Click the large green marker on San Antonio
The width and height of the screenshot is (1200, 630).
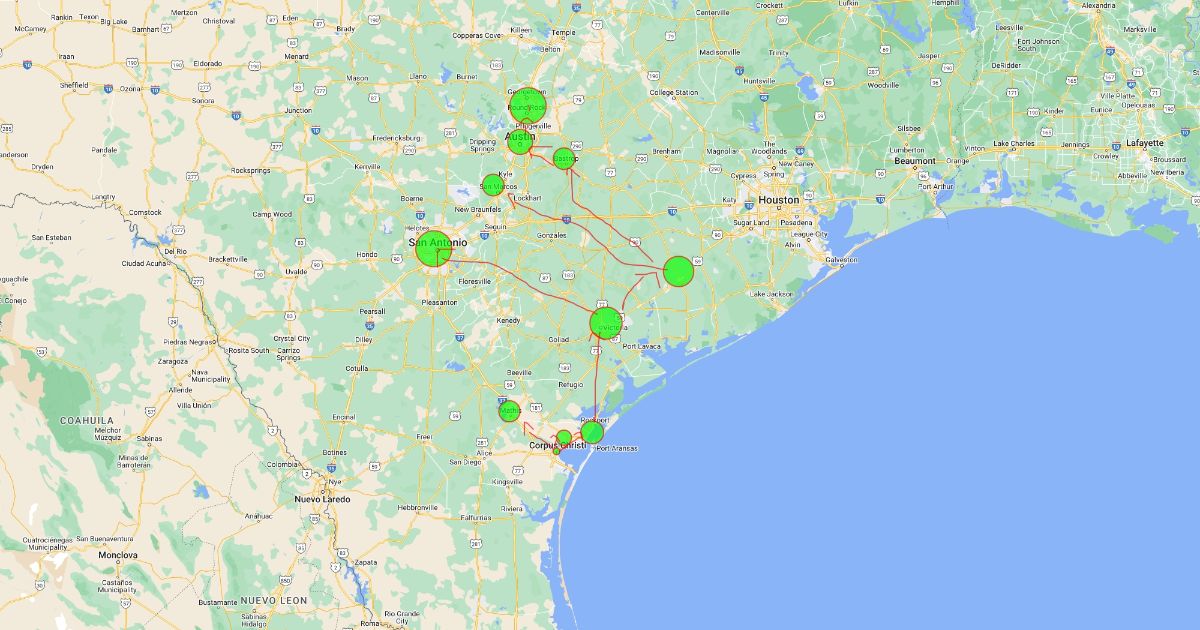[434, 248]
